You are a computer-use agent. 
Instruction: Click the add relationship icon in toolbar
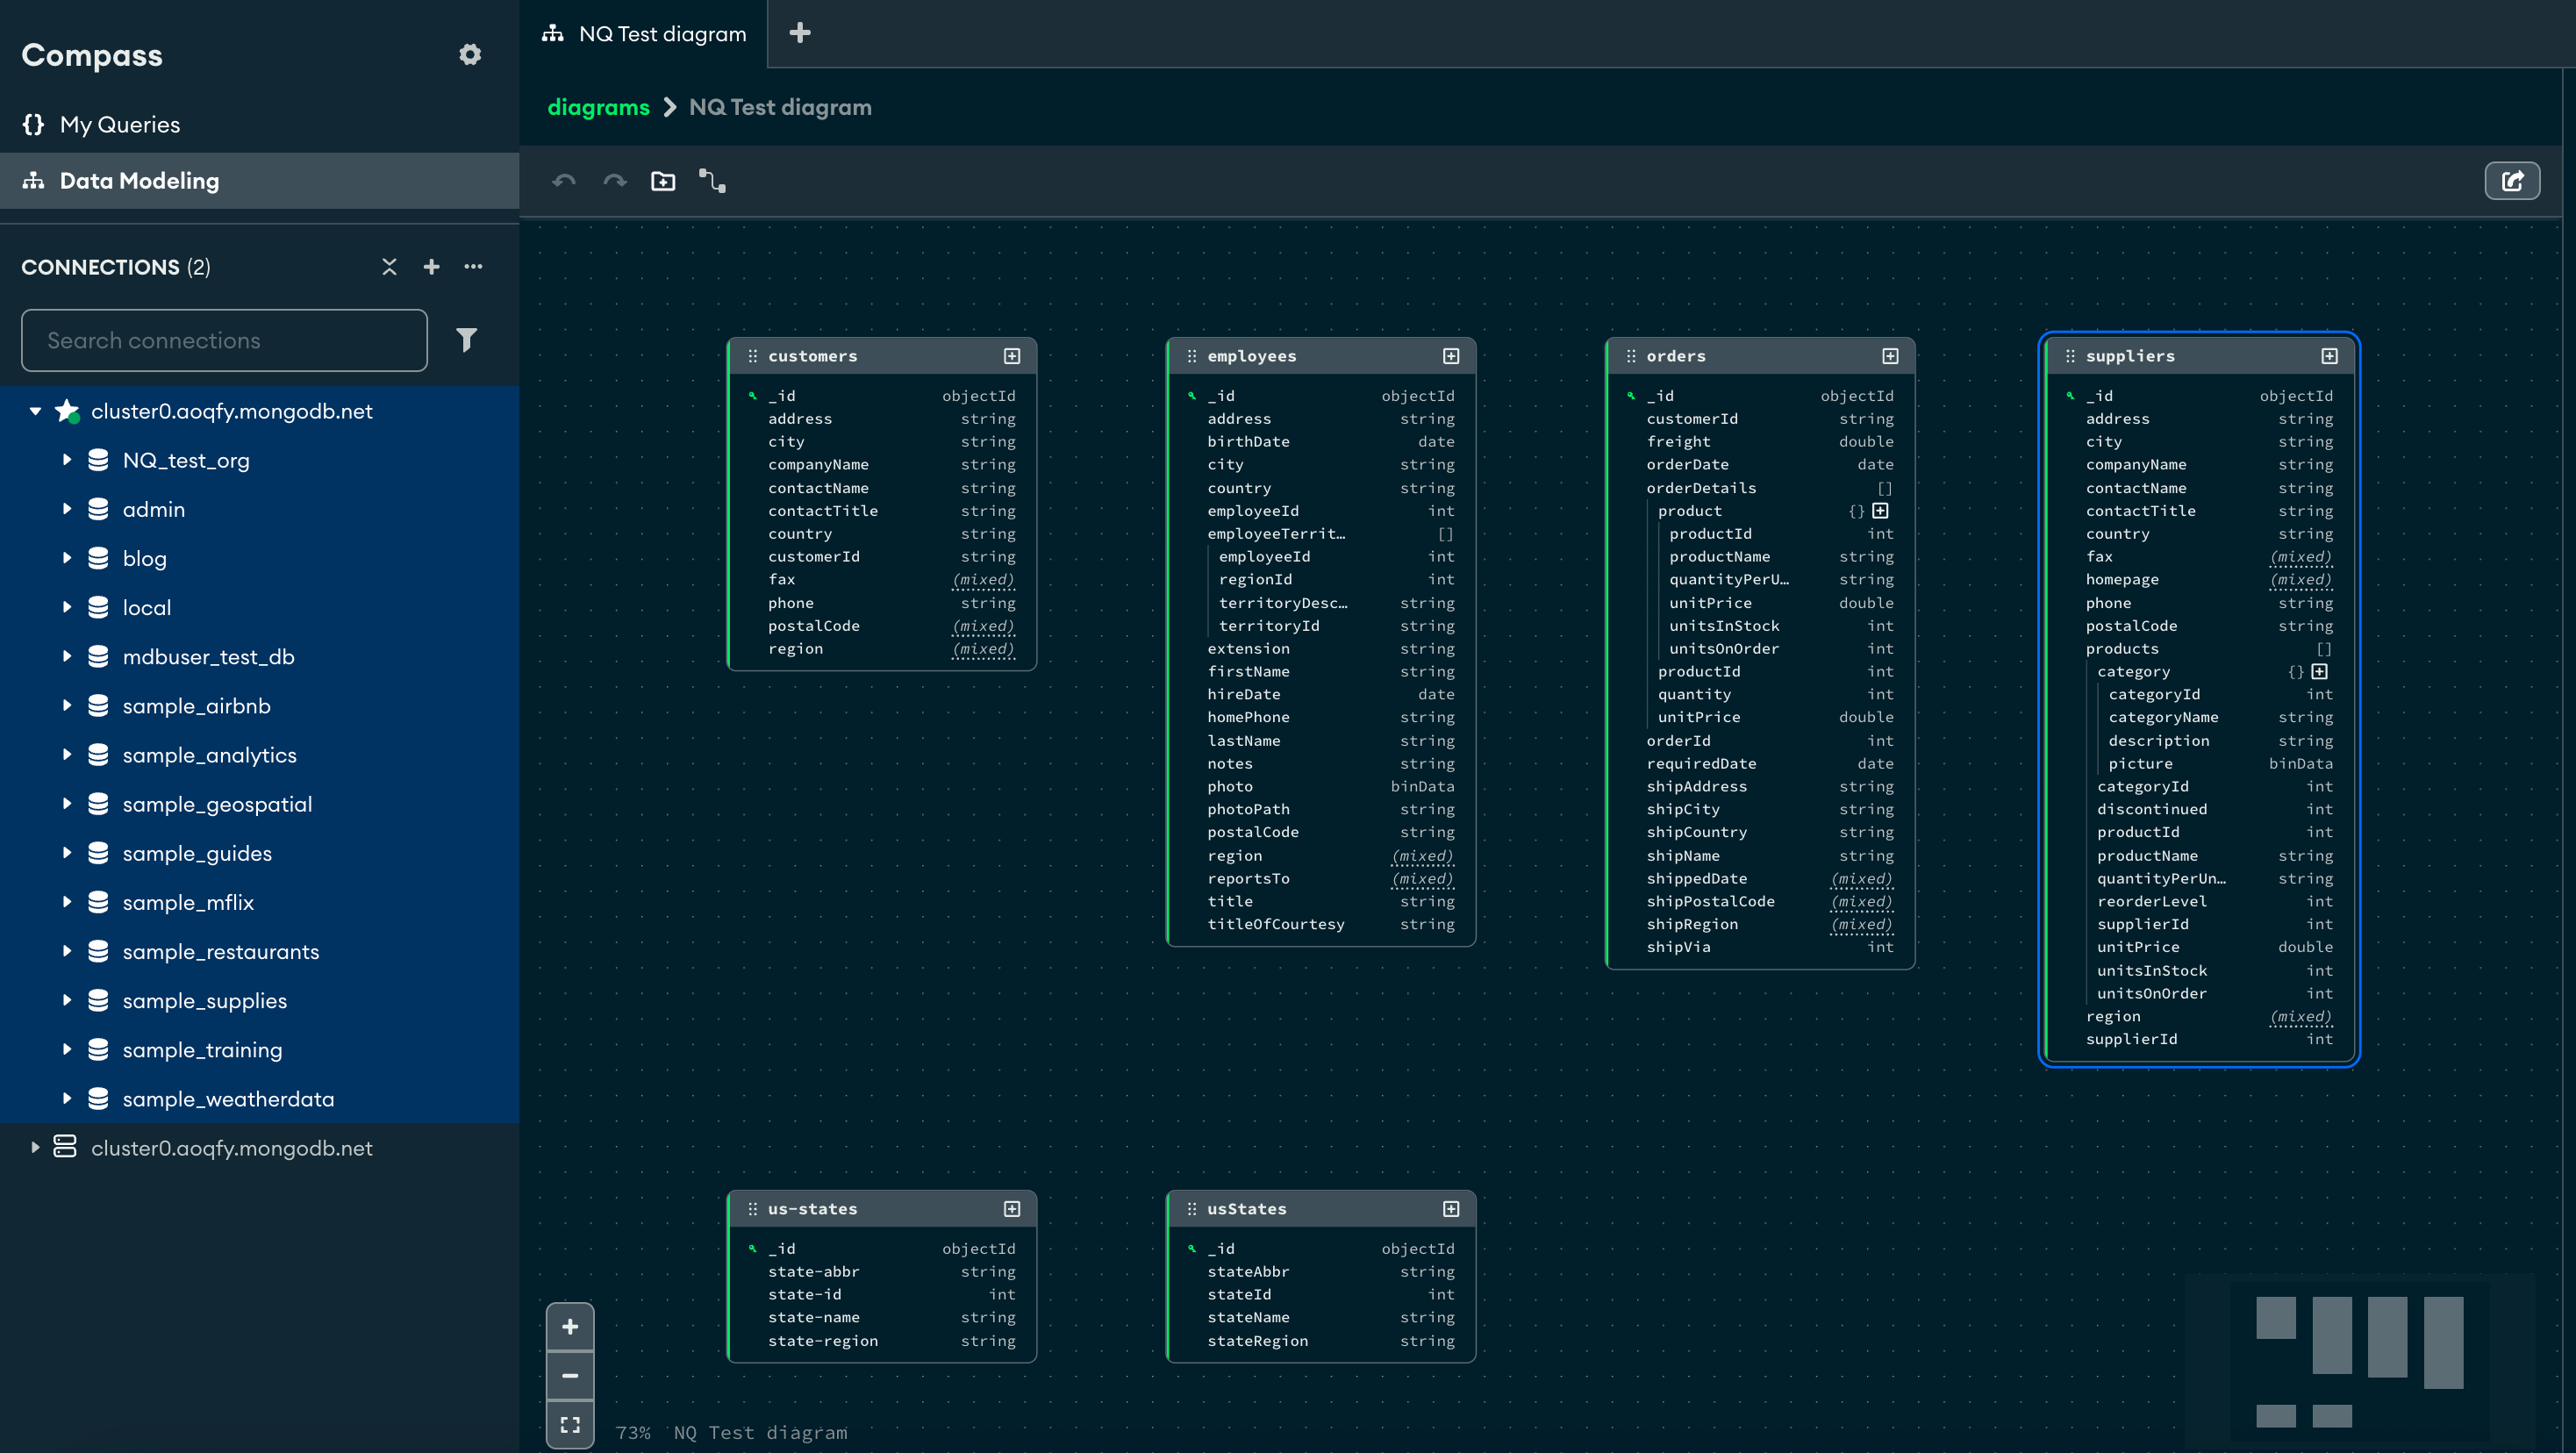pos(712,181)
